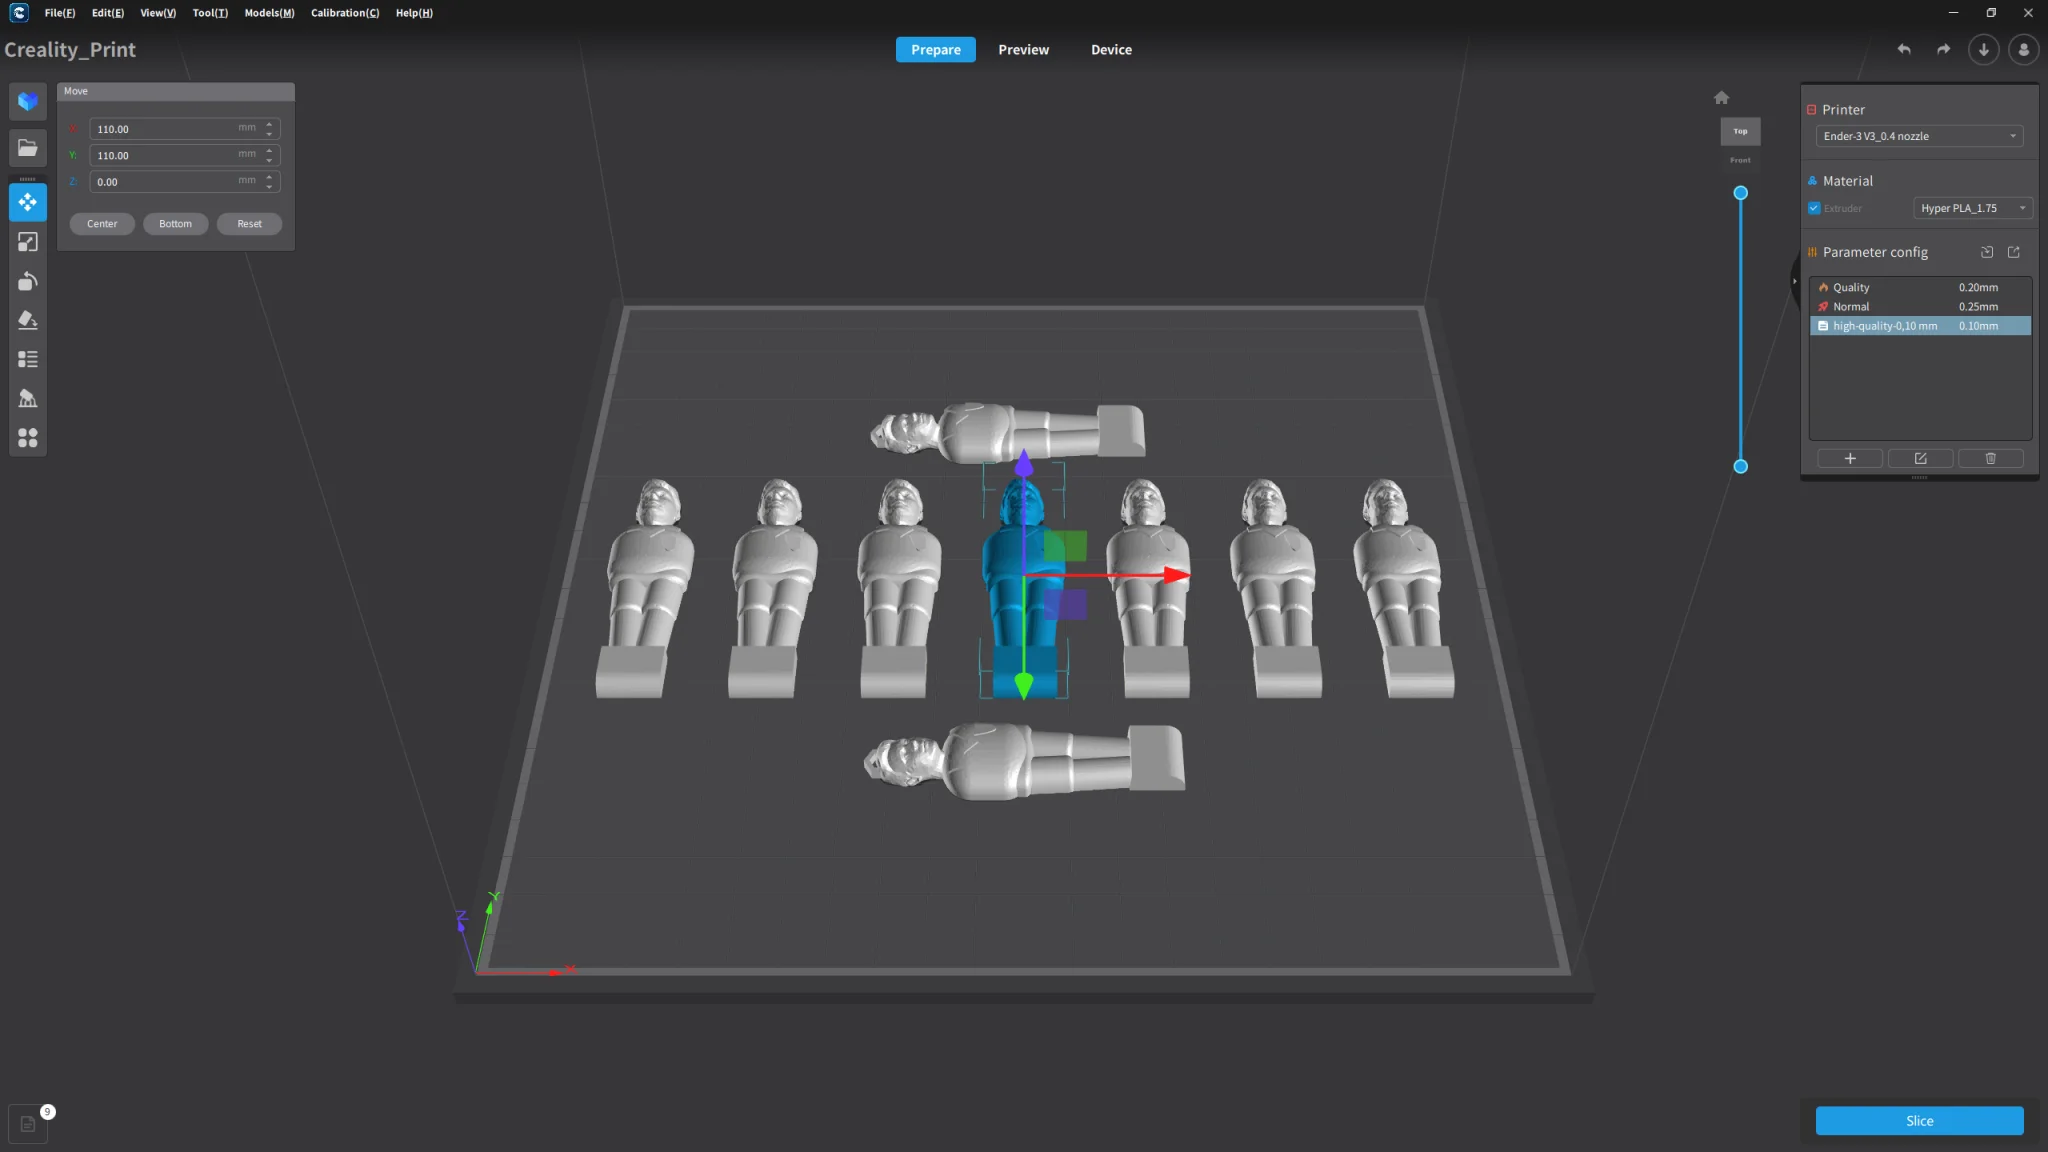
Task: Click Center in the Move panel
Action: pyautogui.click(x=102, y=224)
